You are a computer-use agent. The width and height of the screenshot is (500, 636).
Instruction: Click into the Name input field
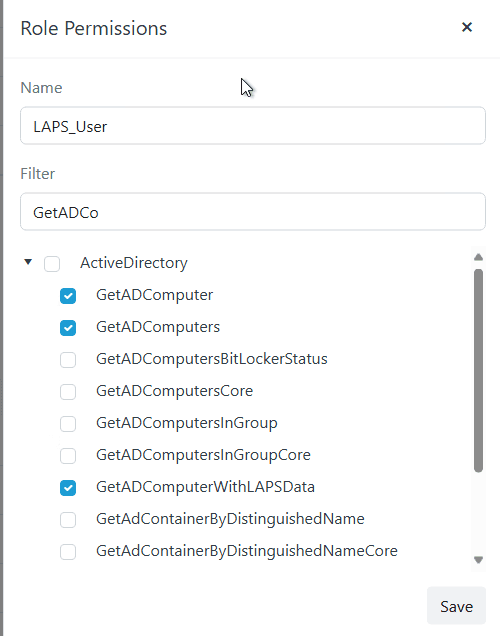coord(253,126)
